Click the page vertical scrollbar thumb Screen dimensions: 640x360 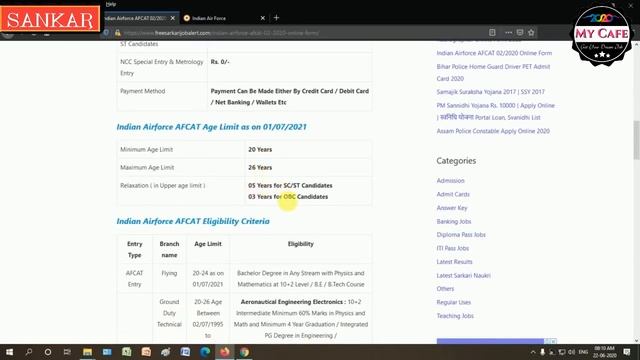point(636,140)
